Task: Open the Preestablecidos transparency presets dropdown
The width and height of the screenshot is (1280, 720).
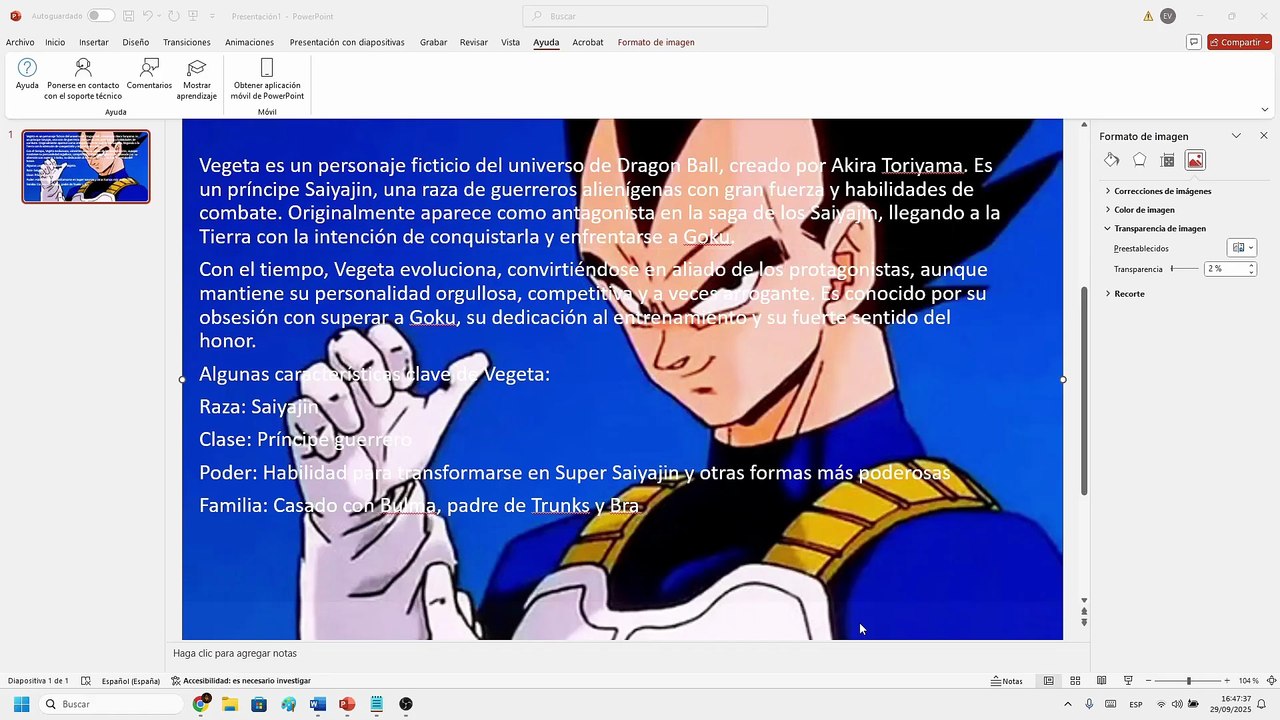Action: [1241, 248]
